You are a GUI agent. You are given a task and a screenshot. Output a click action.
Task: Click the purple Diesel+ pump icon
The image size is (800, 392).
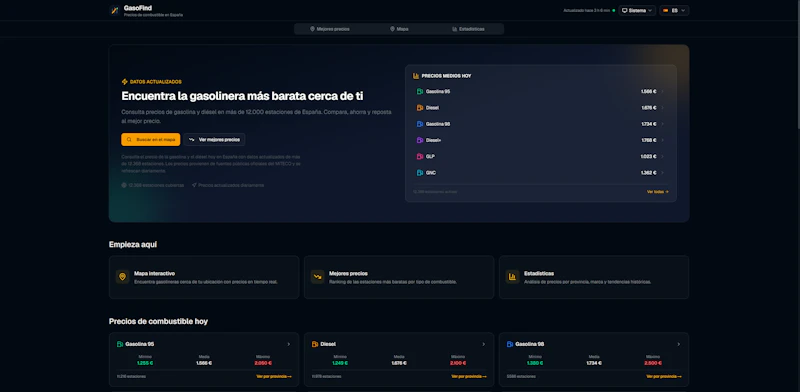point(420,140)
